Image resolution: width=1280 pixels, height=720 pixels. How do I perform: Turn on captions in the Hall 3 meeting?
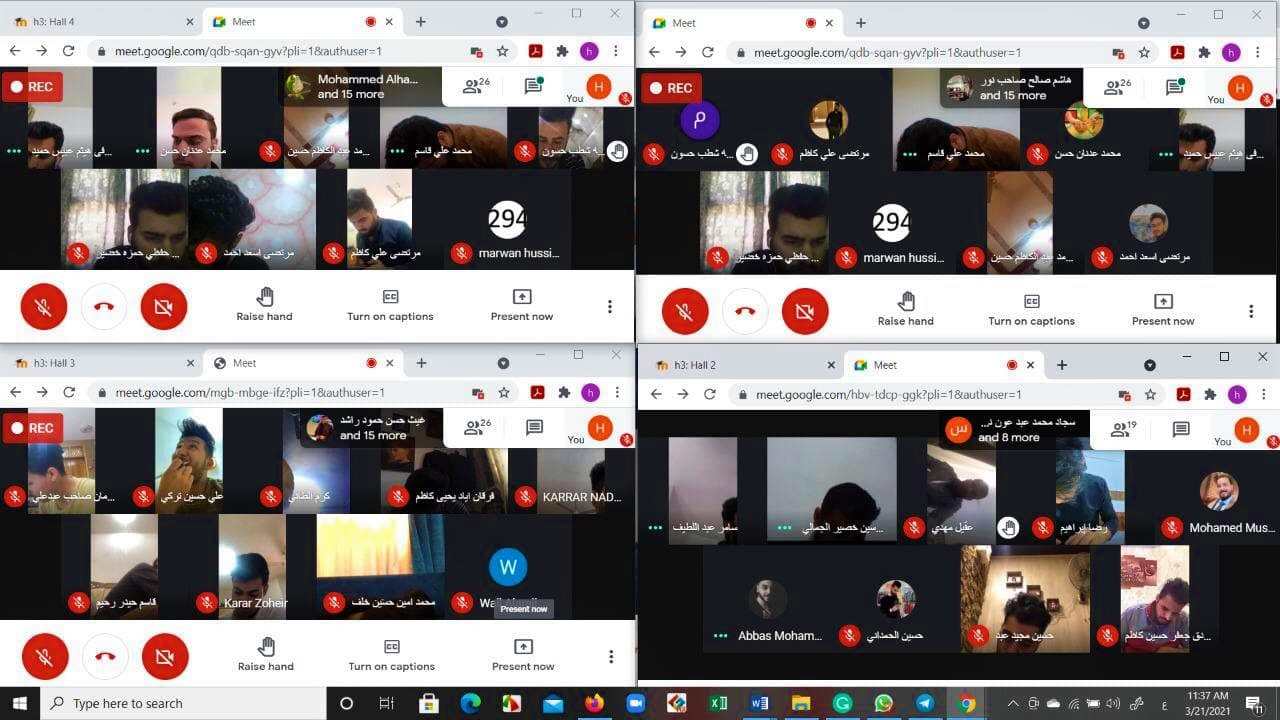pos(391,655)
